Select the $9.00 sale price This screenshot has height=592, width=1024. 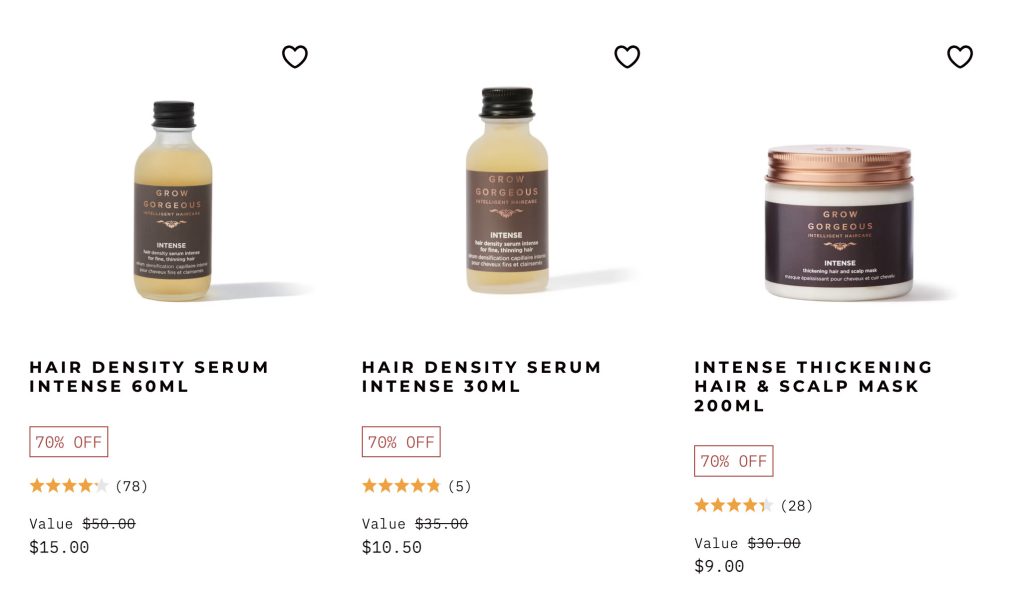(719, 566)
